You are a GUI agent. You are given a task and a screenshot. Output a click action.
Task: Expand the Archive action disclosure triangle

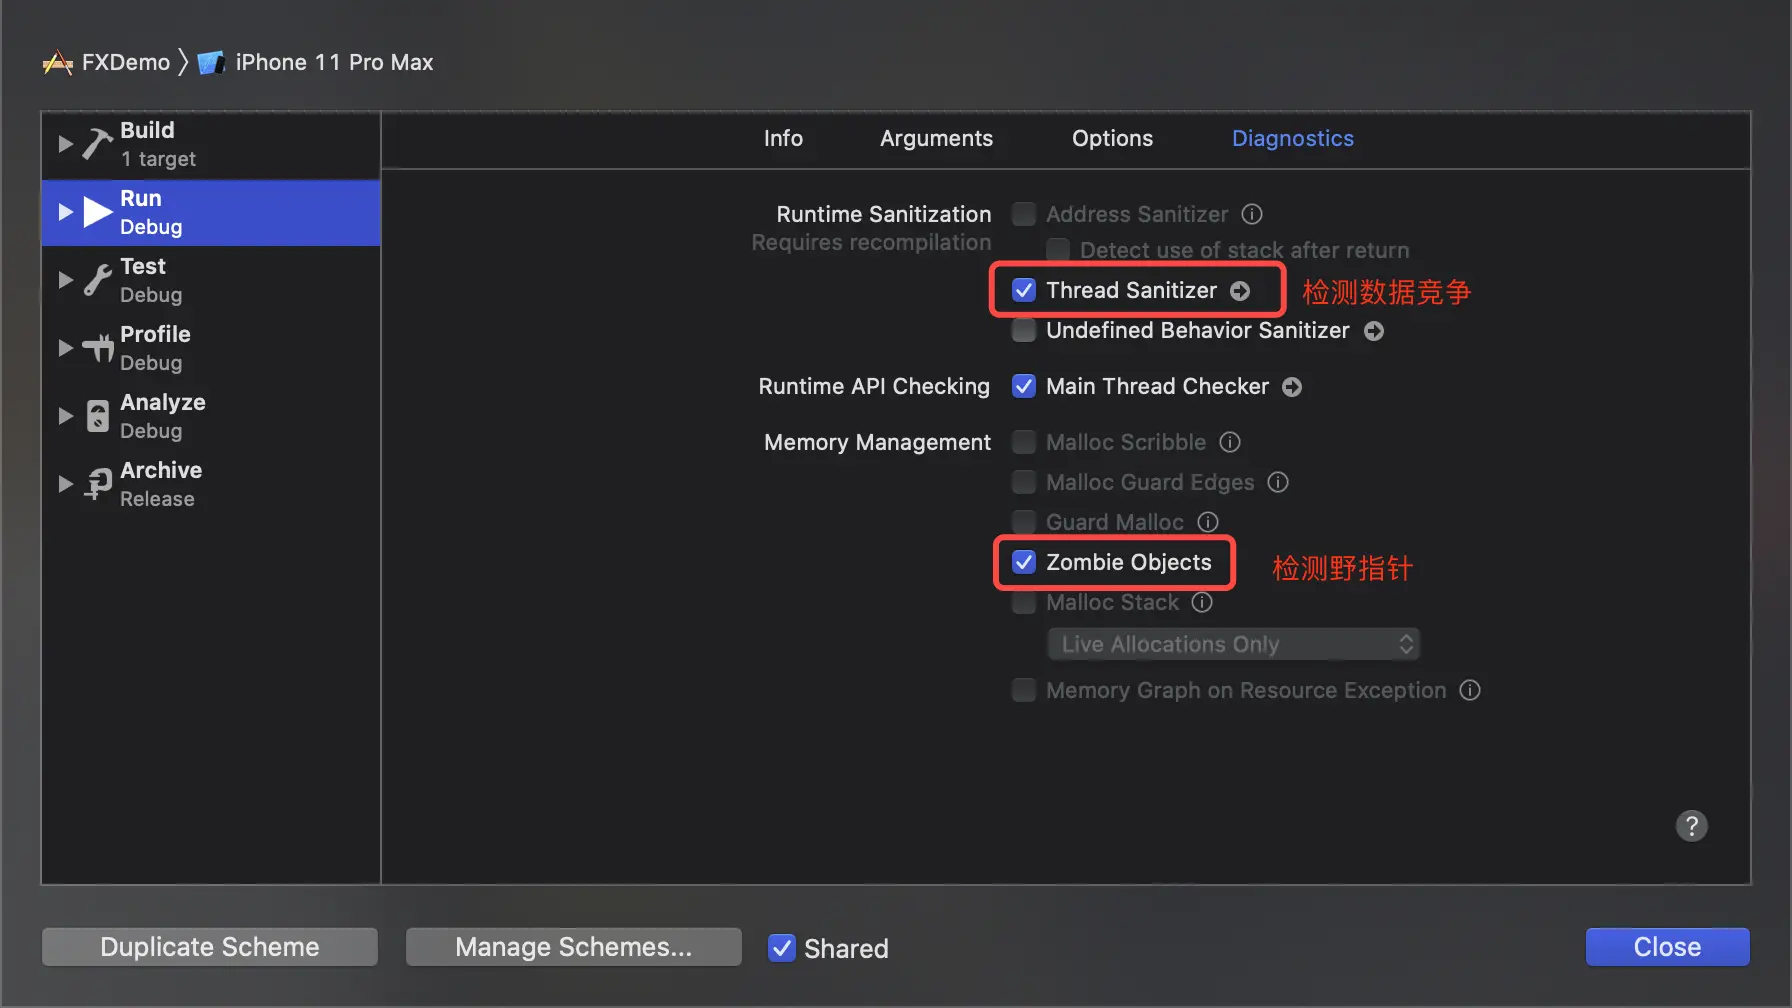pos(66,484)
